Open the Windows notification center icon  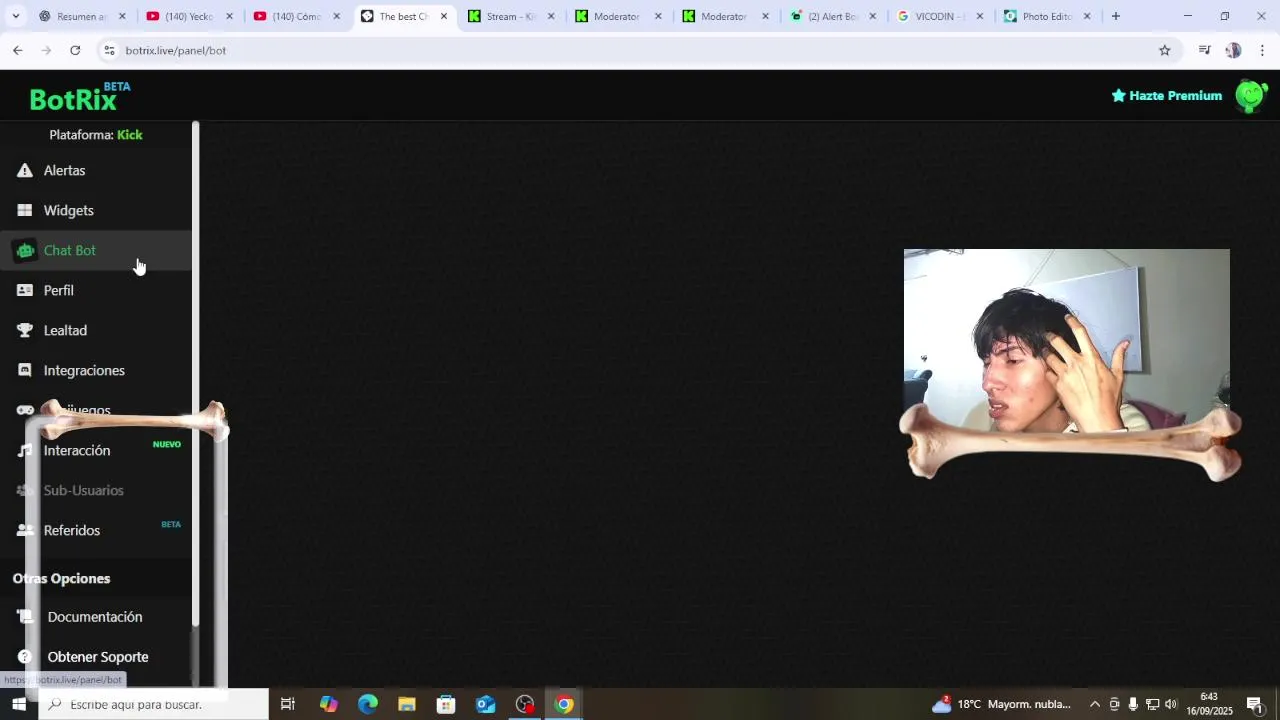(x=1254, y=704)
